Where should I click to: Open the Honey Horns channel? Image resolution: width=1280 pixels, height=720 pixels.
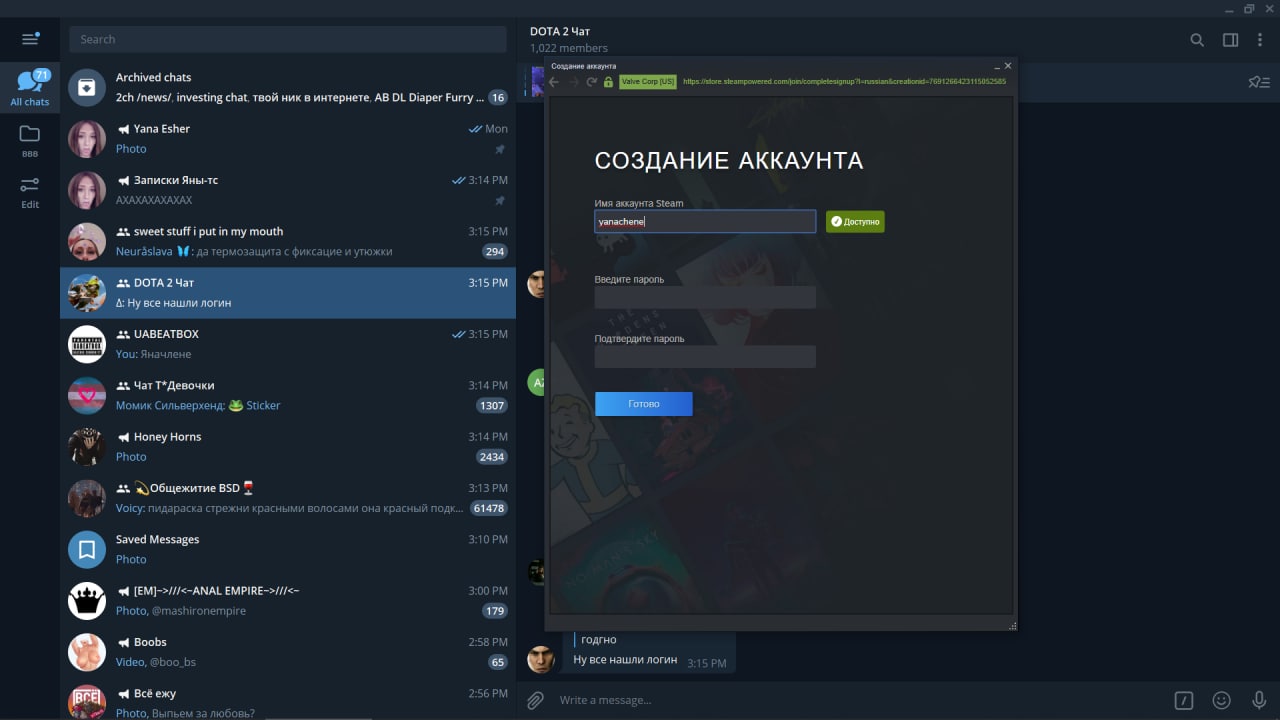point(288,447)
